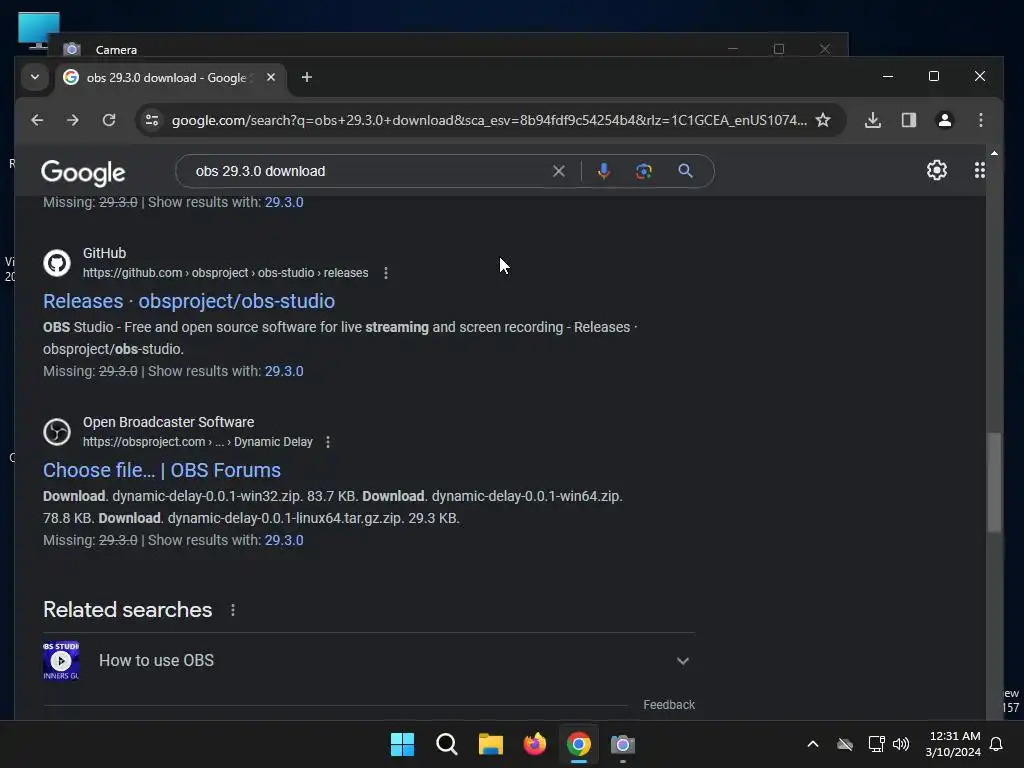Click Feedback link below related searches
The image size is (1024, 768).
[669, 705]
